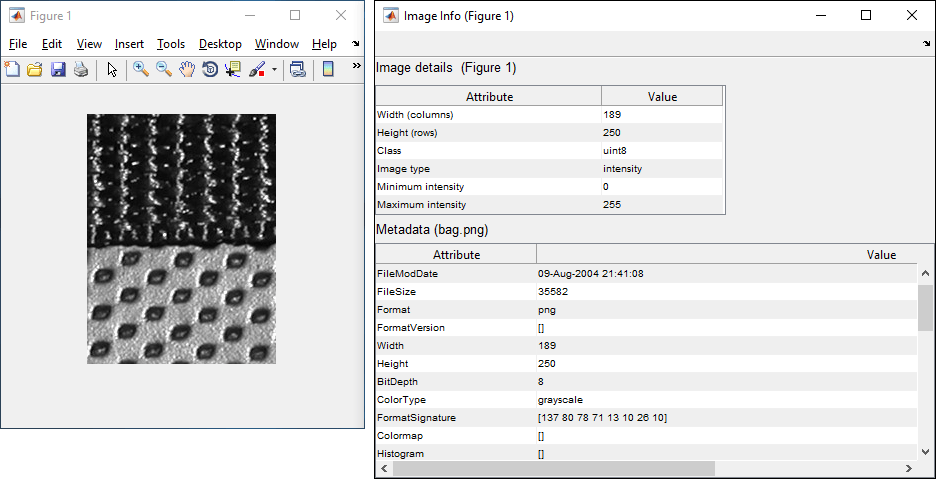Click the 'grayscale' ColorType value
This screenshot has height=479, width=936.
click(x=560, y=400)
